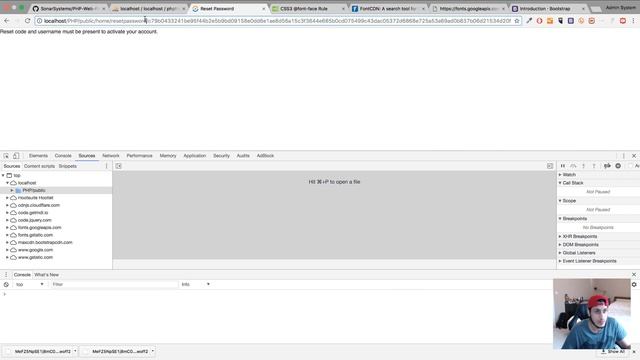The width and height of the screenshot is (640, 360).
Task: Select the inspect element picker icon
Action: [6, 156]
